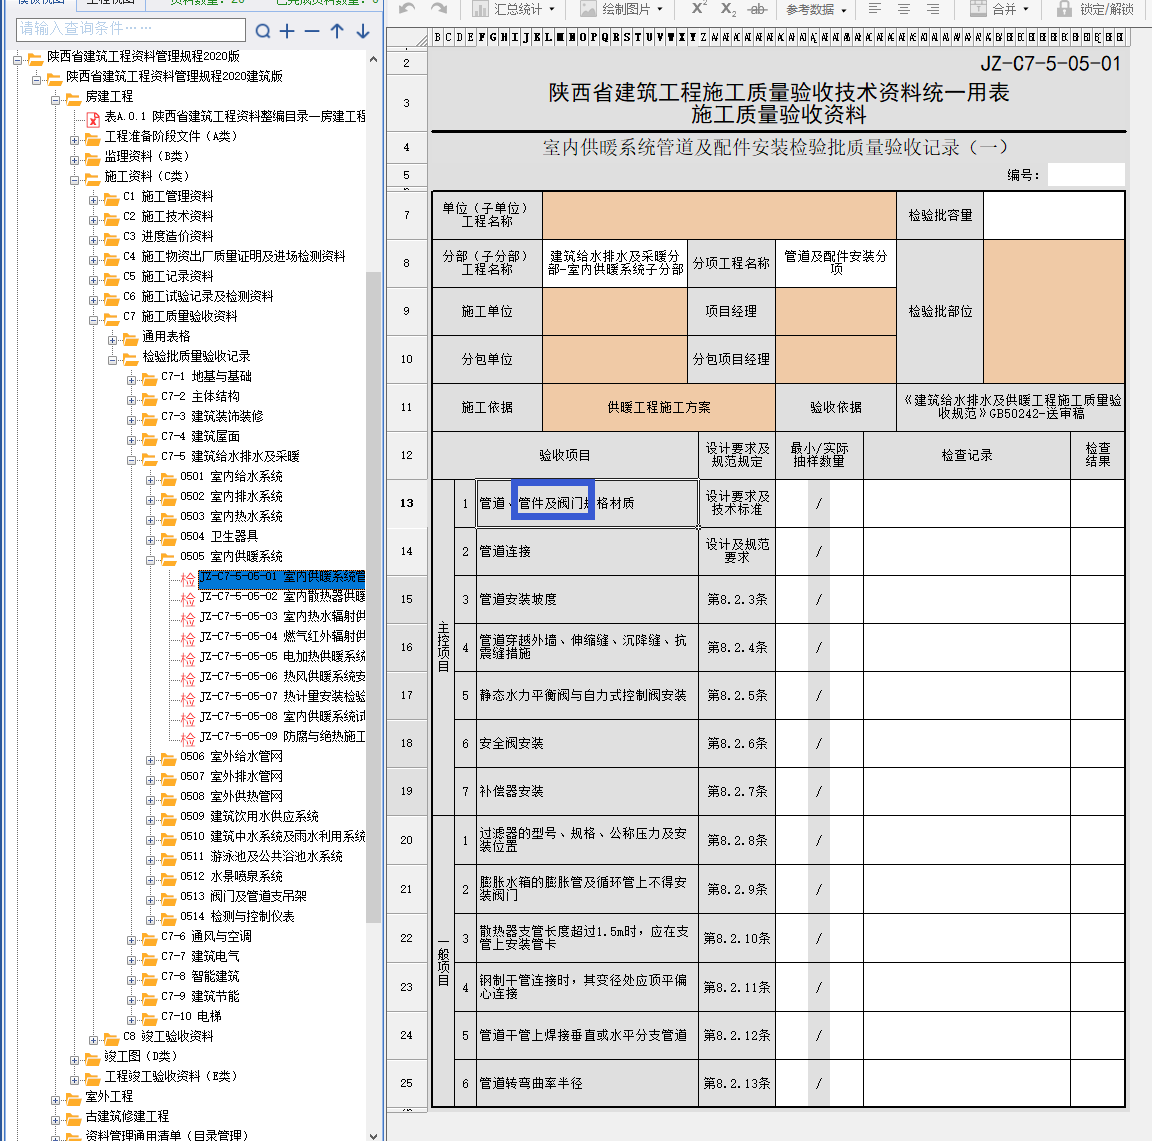Select the C8 竣工验收资料 folder
The width and height of the screenshot is (1152, 1141).
[x=168, y=1036]
